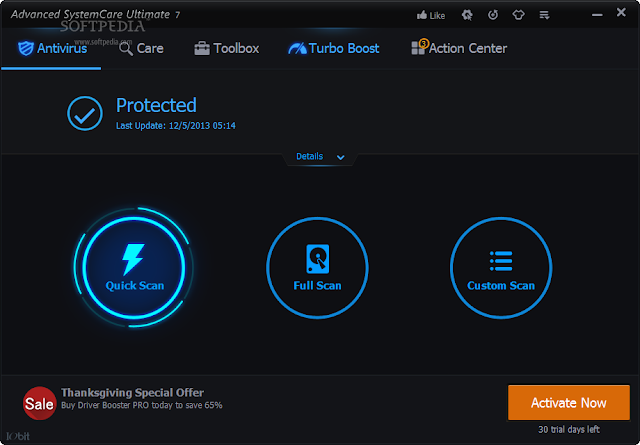Open the Thanksgiving Special Offer link
This screenshot has width=640, height=445.
(x=132, y=392)
